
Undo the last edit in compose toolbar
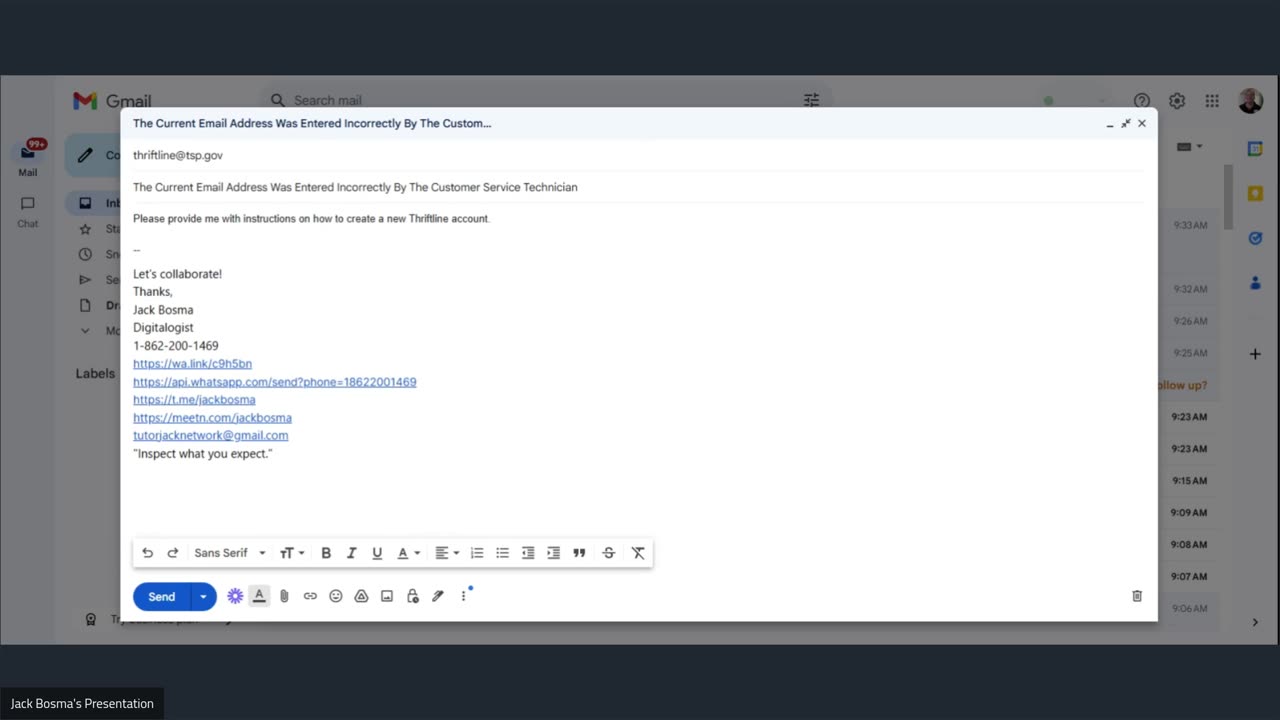[x=148, y=553]
